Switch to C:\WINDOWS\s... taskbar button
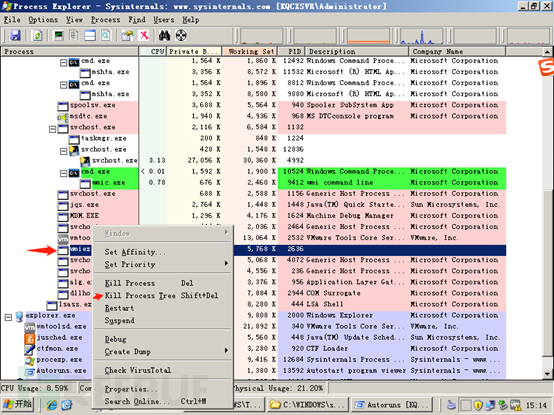The image size is (554, 415). click(x=308, y=404)
